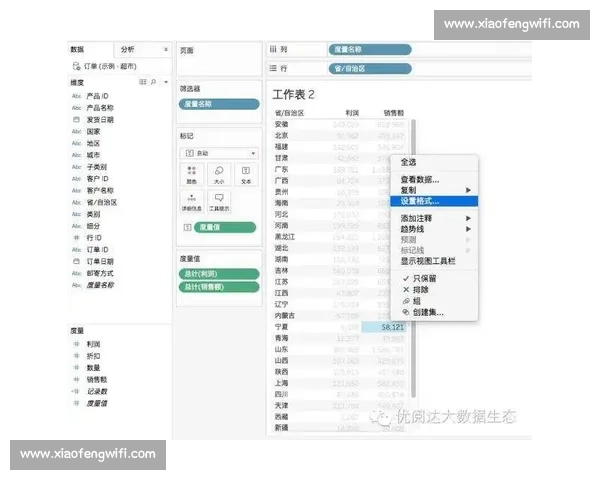Click the date icon beside 发货日期
This screenshot has width=600, height=480.
(x=77, y=119)
